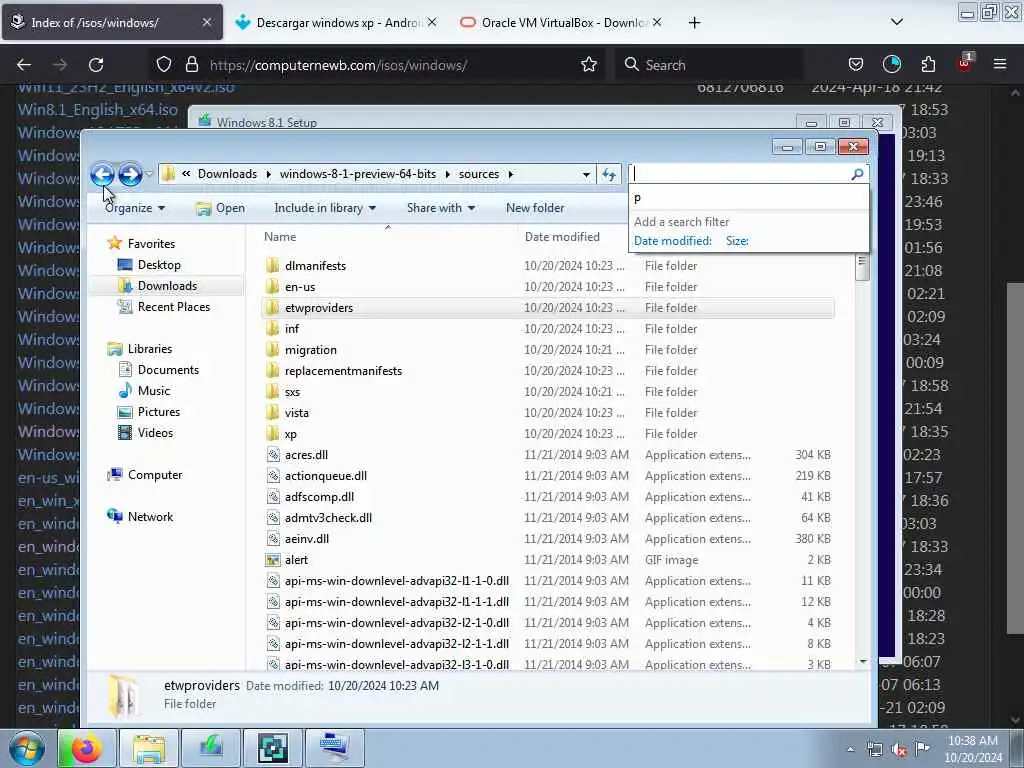Image resolution: width=1024 pixels, height=768 pixels.
Task: Click Win8.1_English_x64.iso link in browser
Action: coord(97,110)
